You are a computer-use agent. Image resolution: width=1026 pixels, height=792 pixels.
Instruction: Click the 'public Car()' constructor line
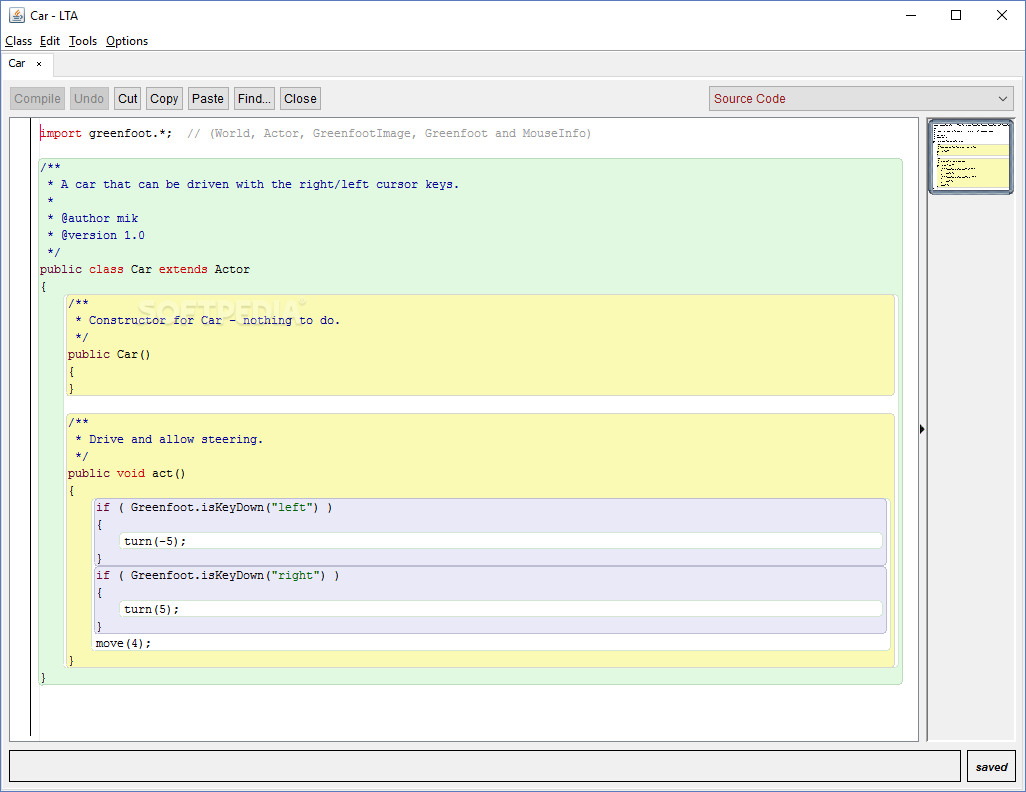109,355
